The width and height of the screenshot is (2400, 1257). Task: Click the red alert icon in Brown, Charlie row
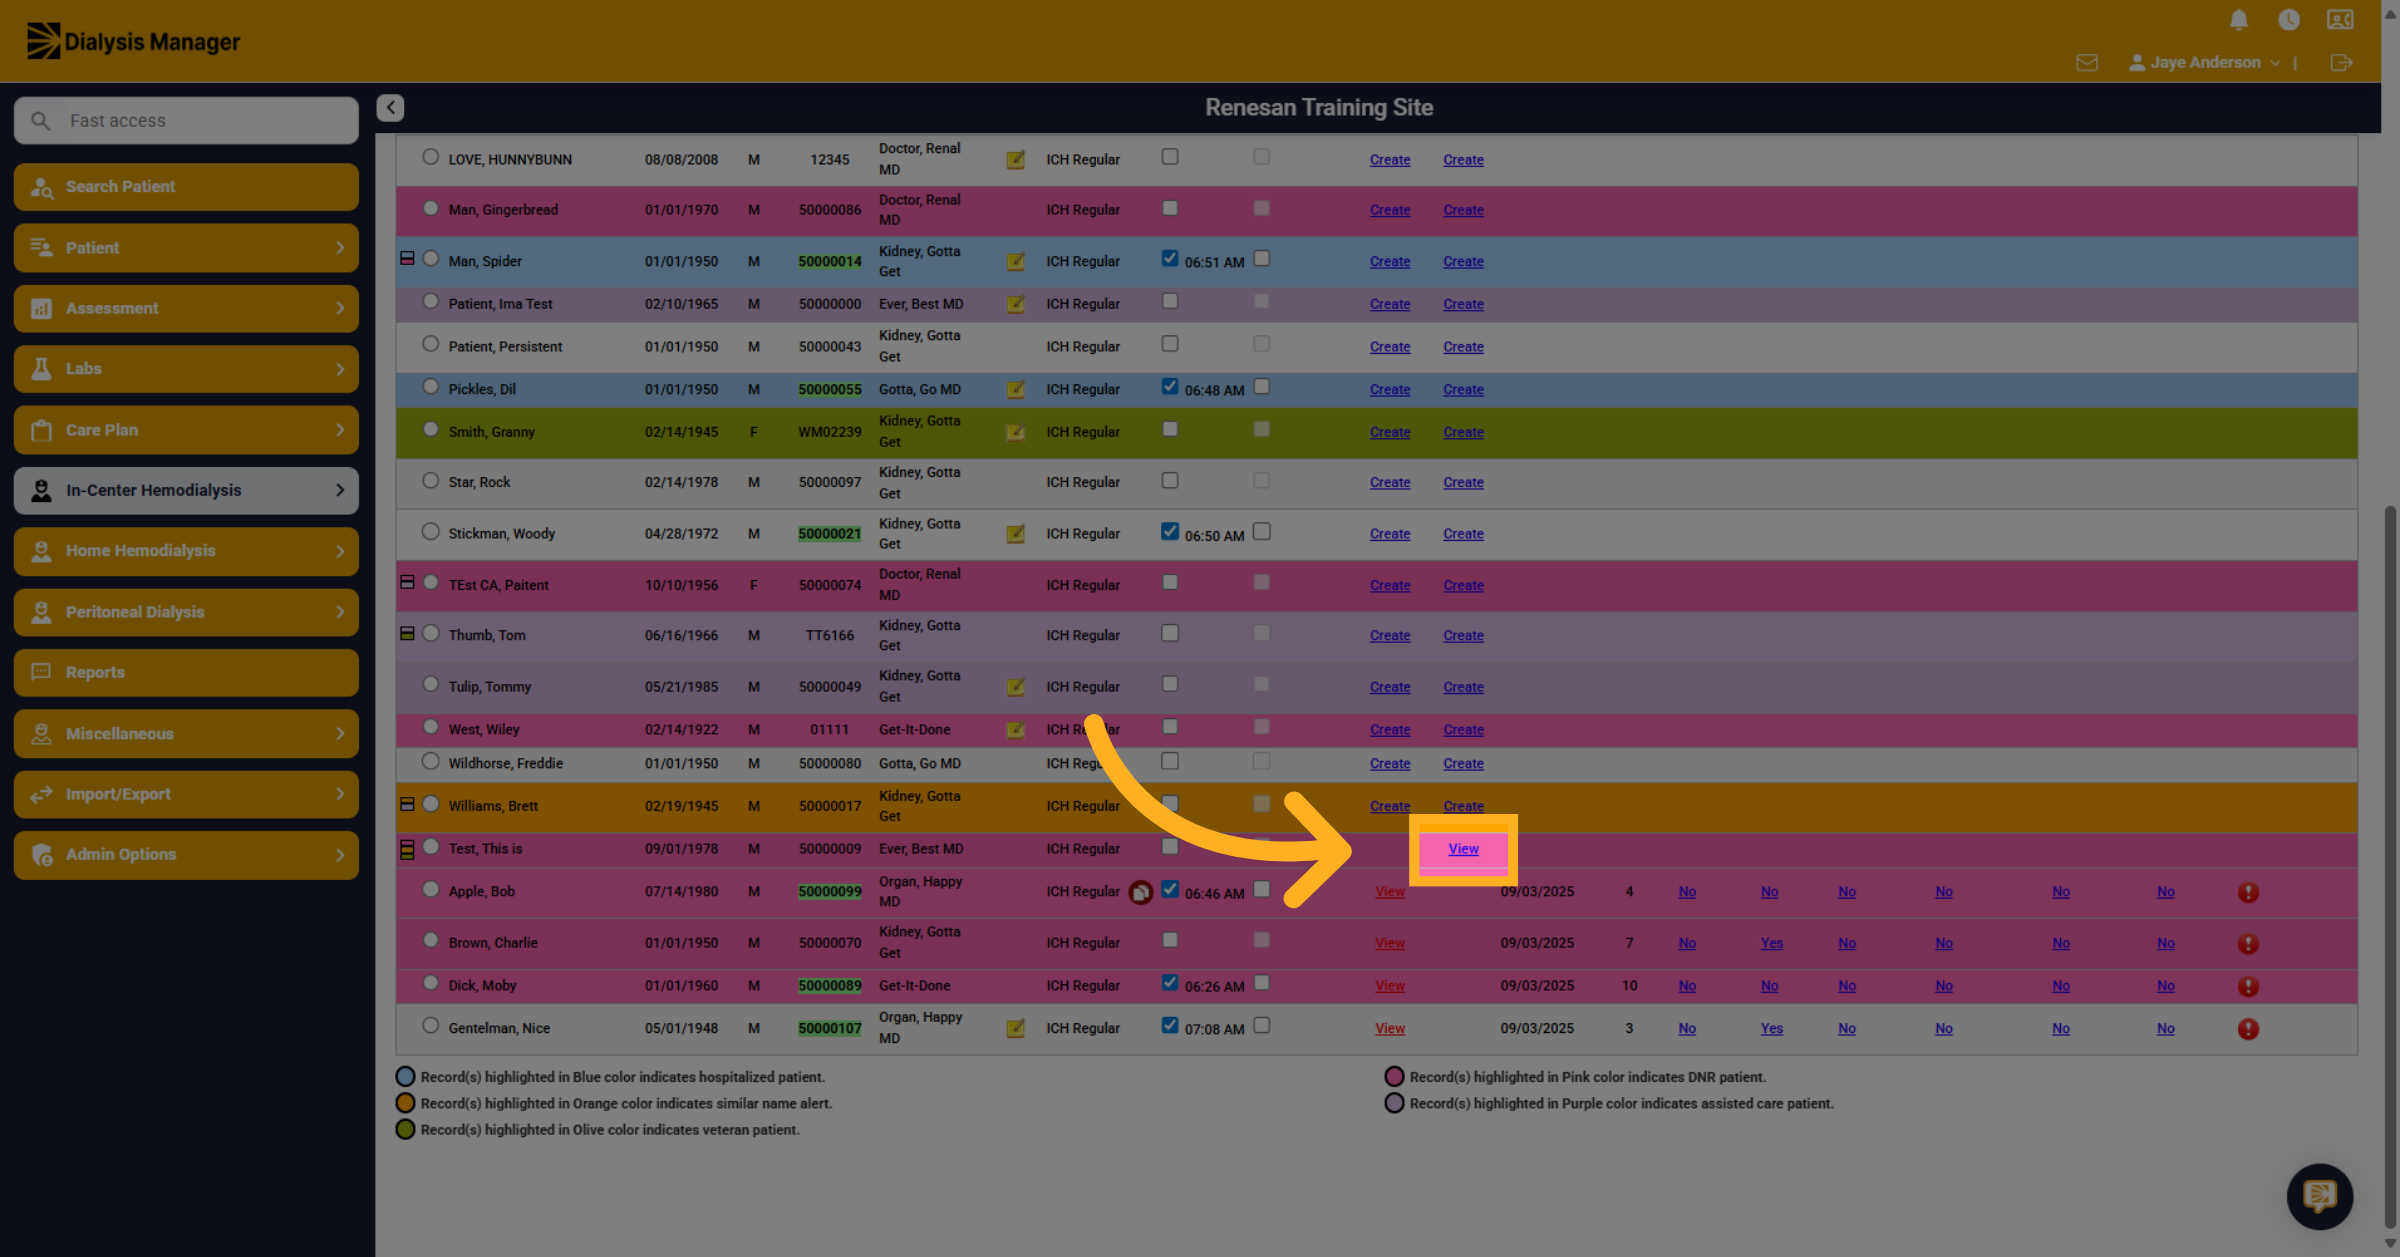pos(2248,943)
